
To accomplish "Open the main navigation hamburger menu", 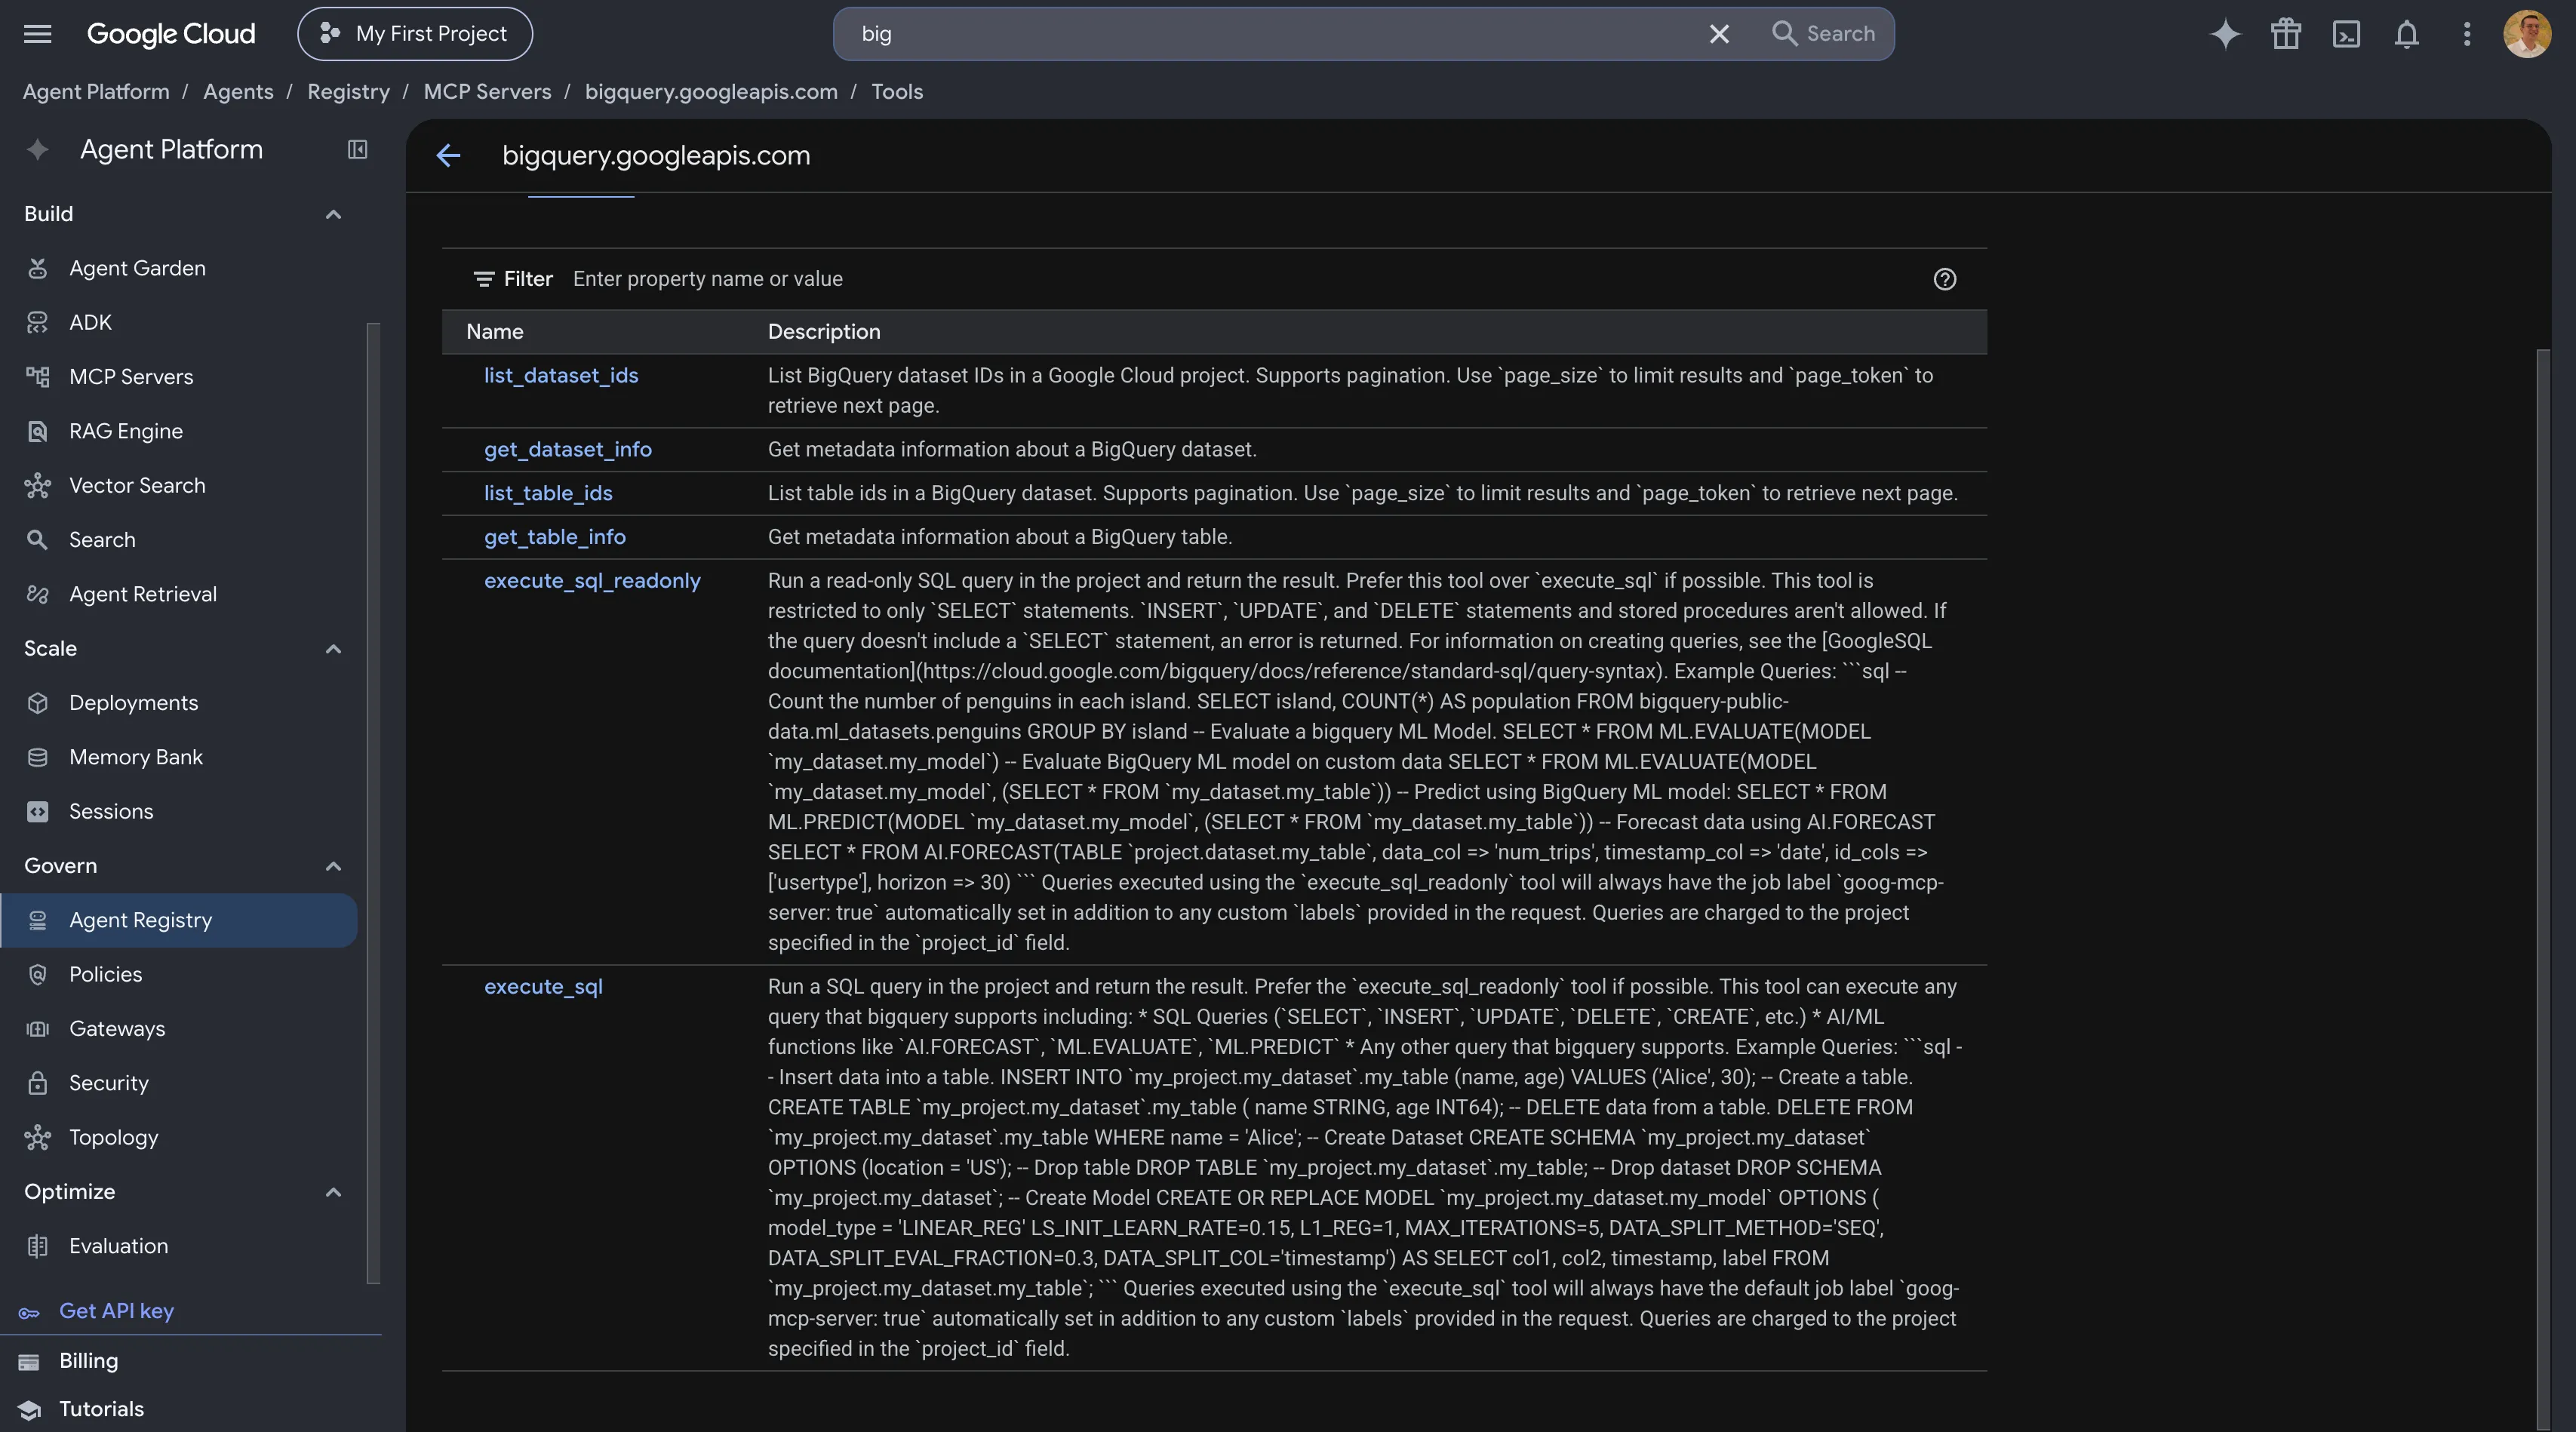I will click(37, 34).
